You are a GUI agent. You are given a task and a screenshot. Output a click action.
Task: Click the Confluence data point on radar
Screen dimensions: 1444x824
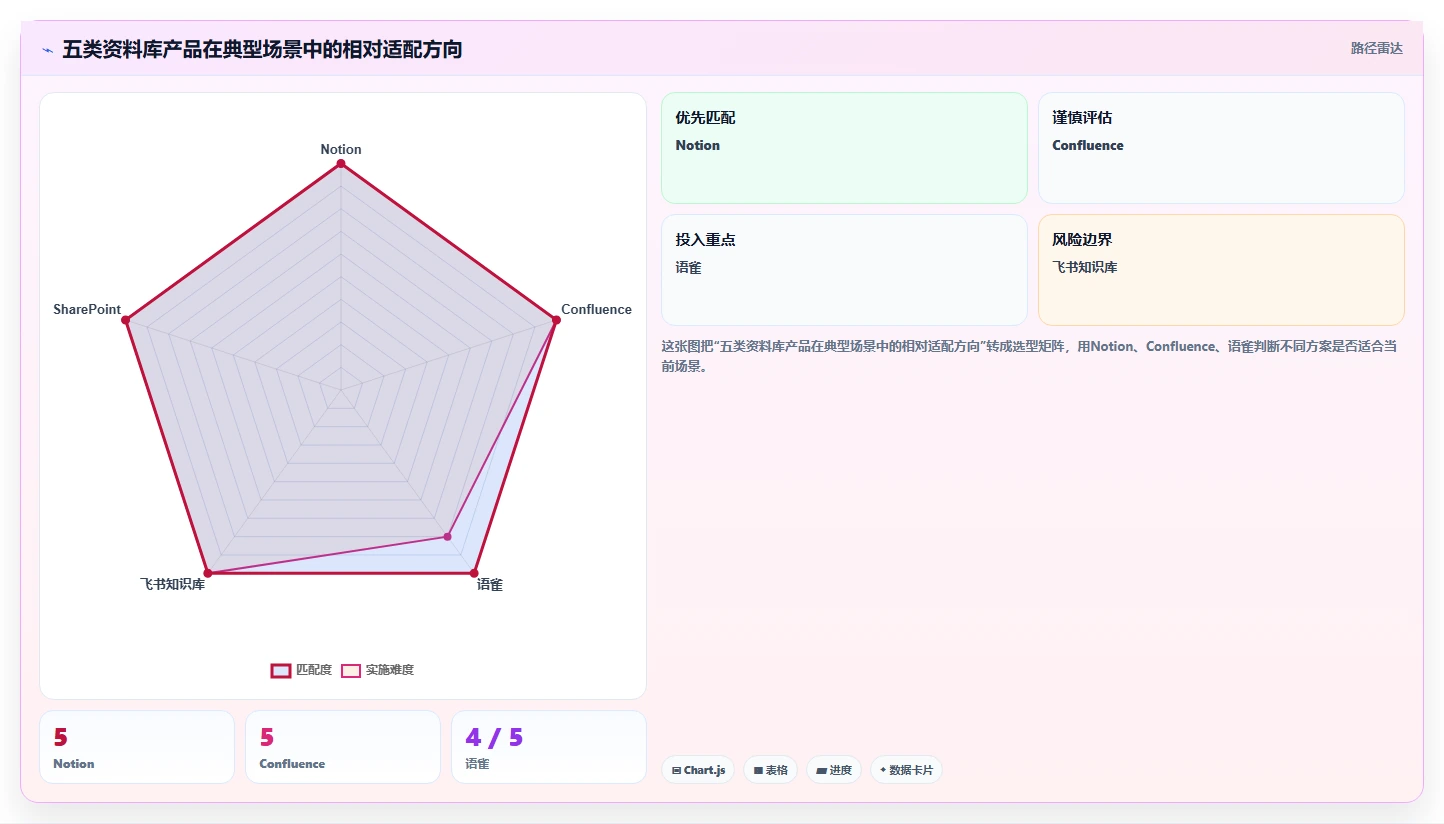(x=555, y=320)
